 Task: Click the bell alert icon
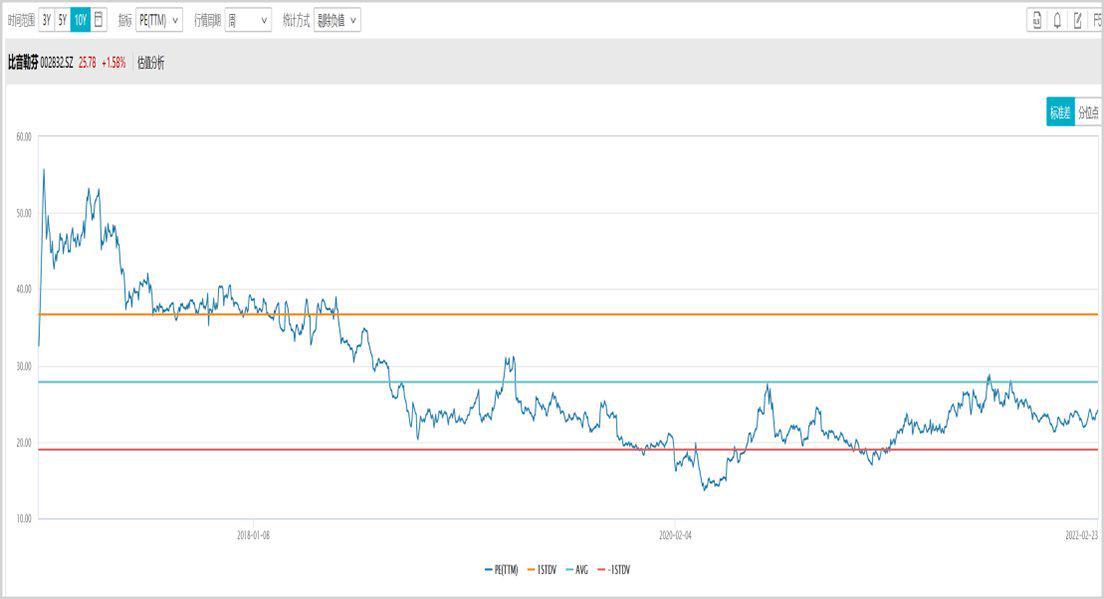pyautogui.click(x=1057, y=20)
